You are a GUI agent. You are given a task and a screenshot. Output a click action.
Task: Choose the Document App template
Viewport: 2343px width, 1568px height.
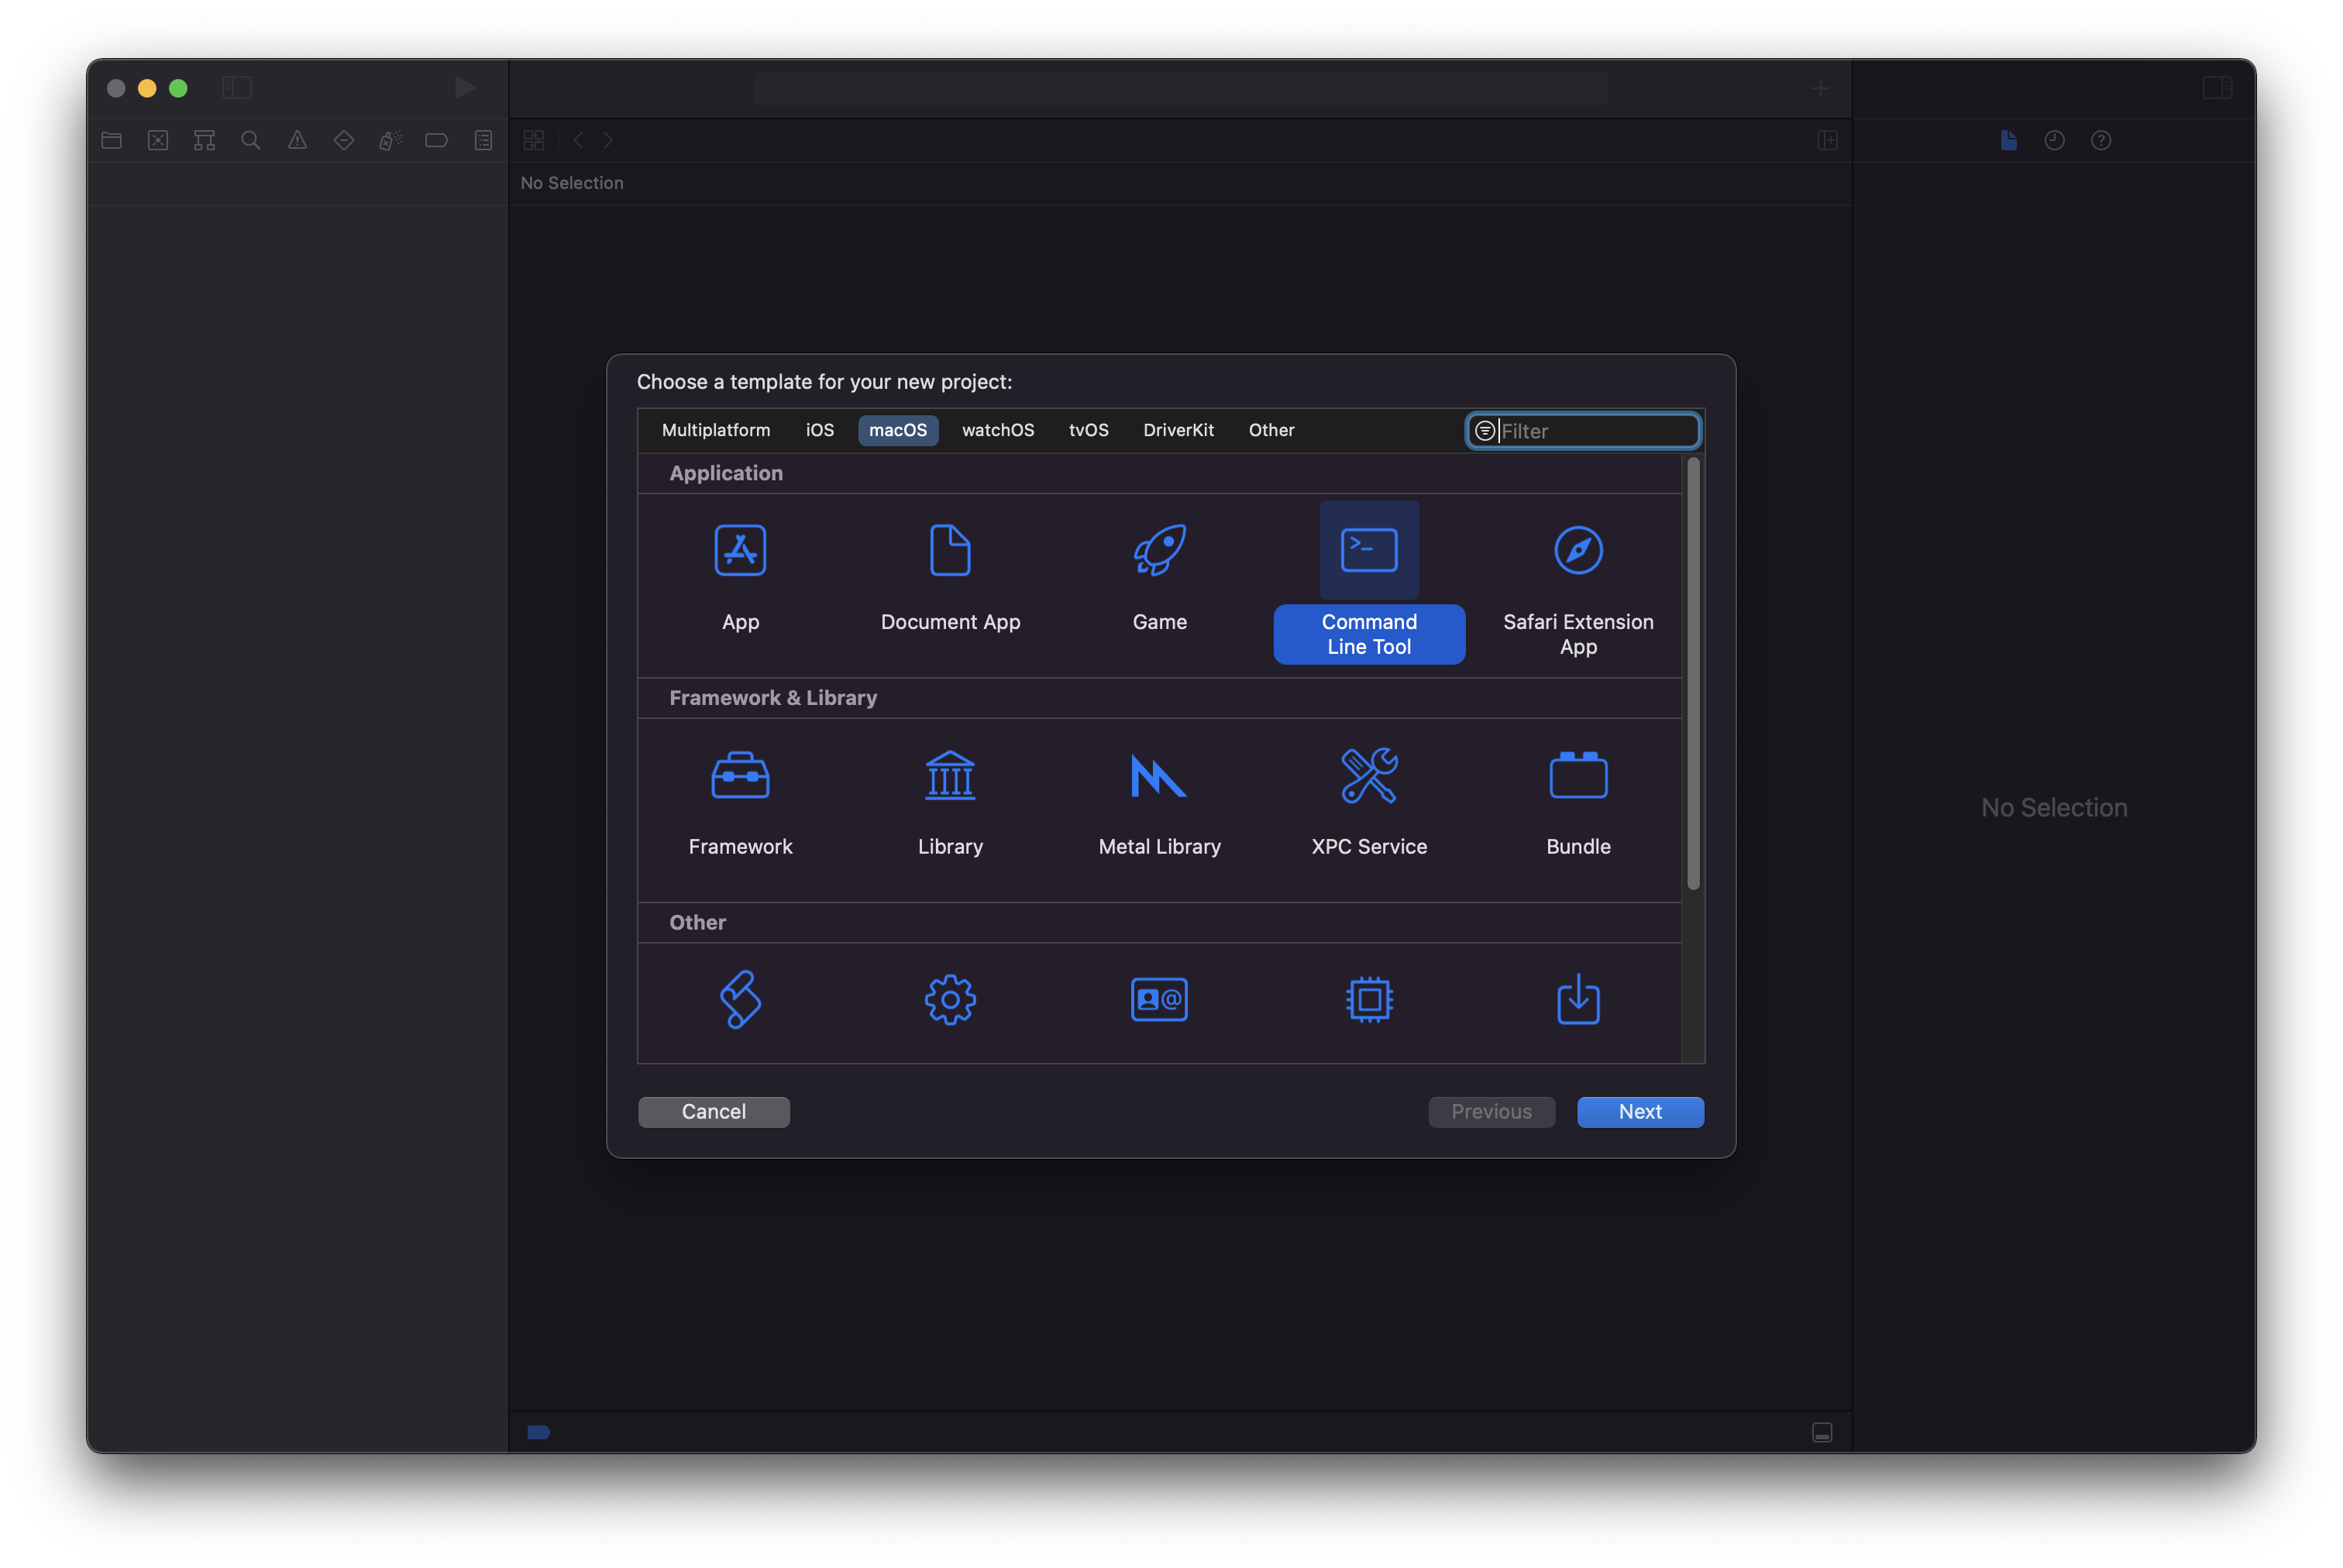tap(949, 551)
